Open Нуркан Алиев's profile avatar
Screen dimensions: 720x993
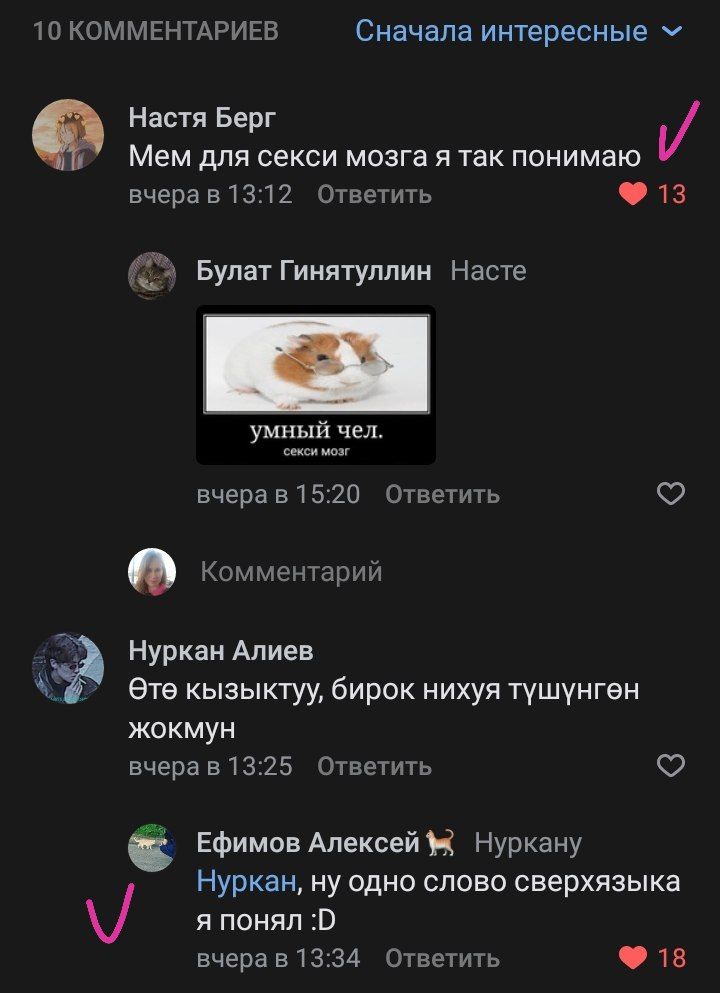click(x=68, y=668)
